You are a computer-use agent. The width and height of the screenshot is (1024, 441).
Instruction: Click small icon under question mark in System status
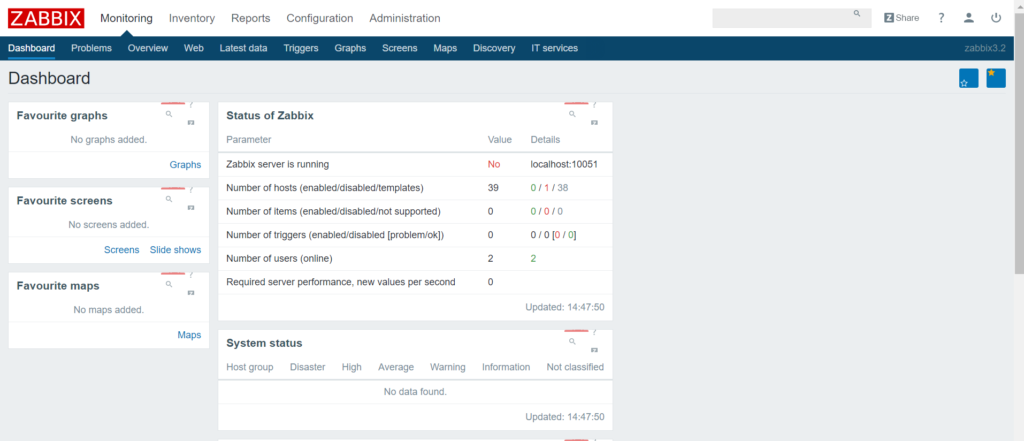click(594, 350)
